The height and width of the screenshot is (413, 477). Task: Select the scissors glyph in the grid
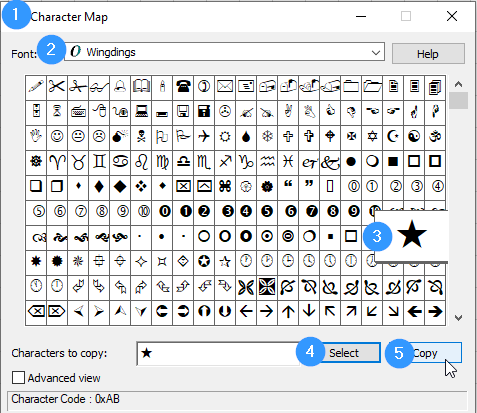pos(57,87)
